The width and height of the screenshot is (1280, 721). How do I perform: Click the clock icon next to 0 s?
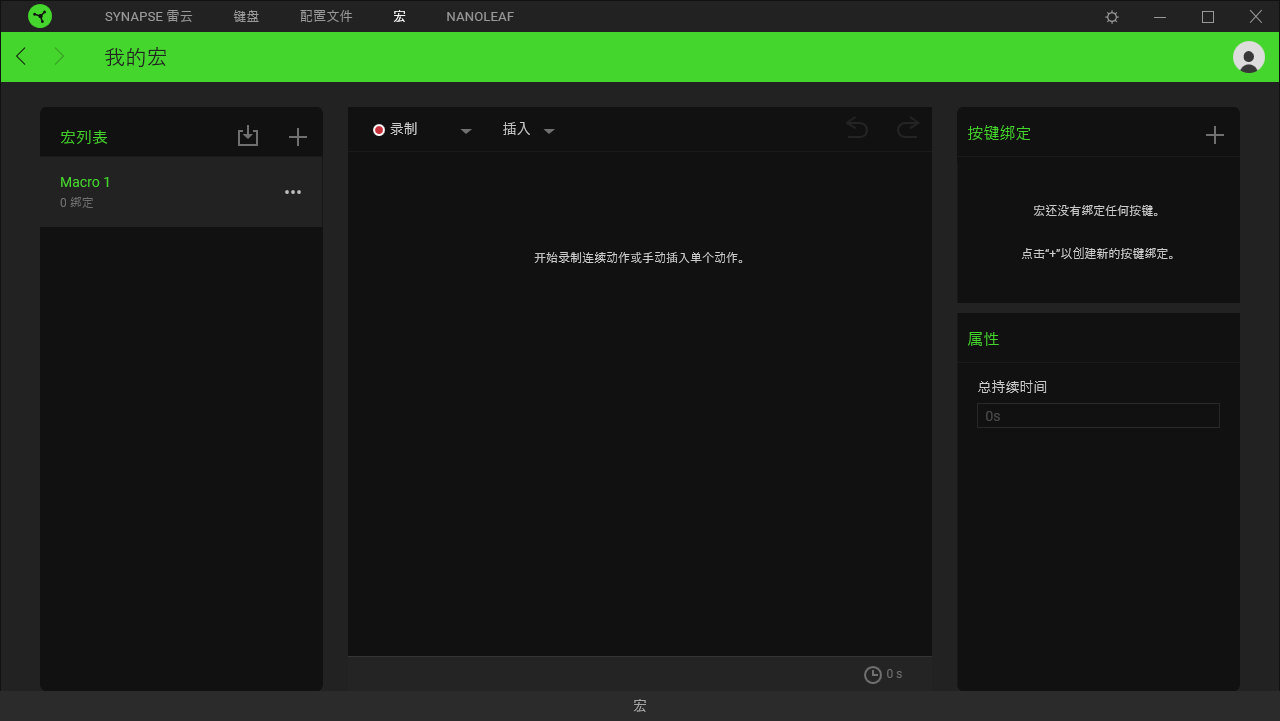coord(872,674)
